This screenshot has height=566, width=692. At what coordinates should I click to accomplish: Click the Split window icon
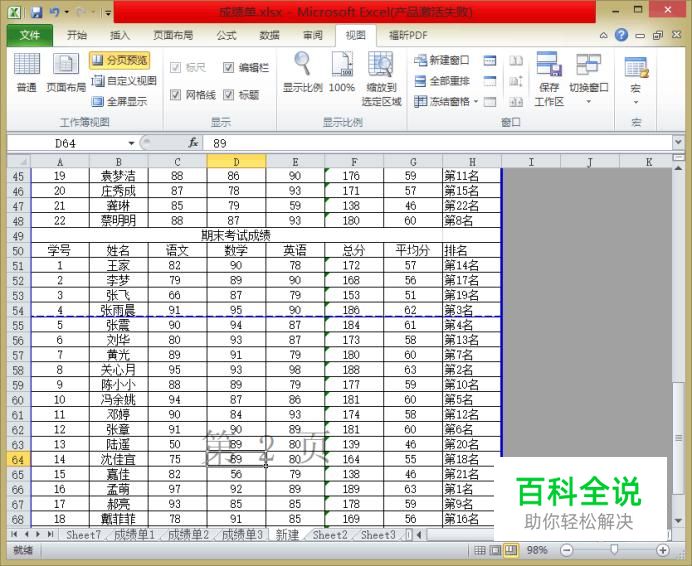coord(490,60)
